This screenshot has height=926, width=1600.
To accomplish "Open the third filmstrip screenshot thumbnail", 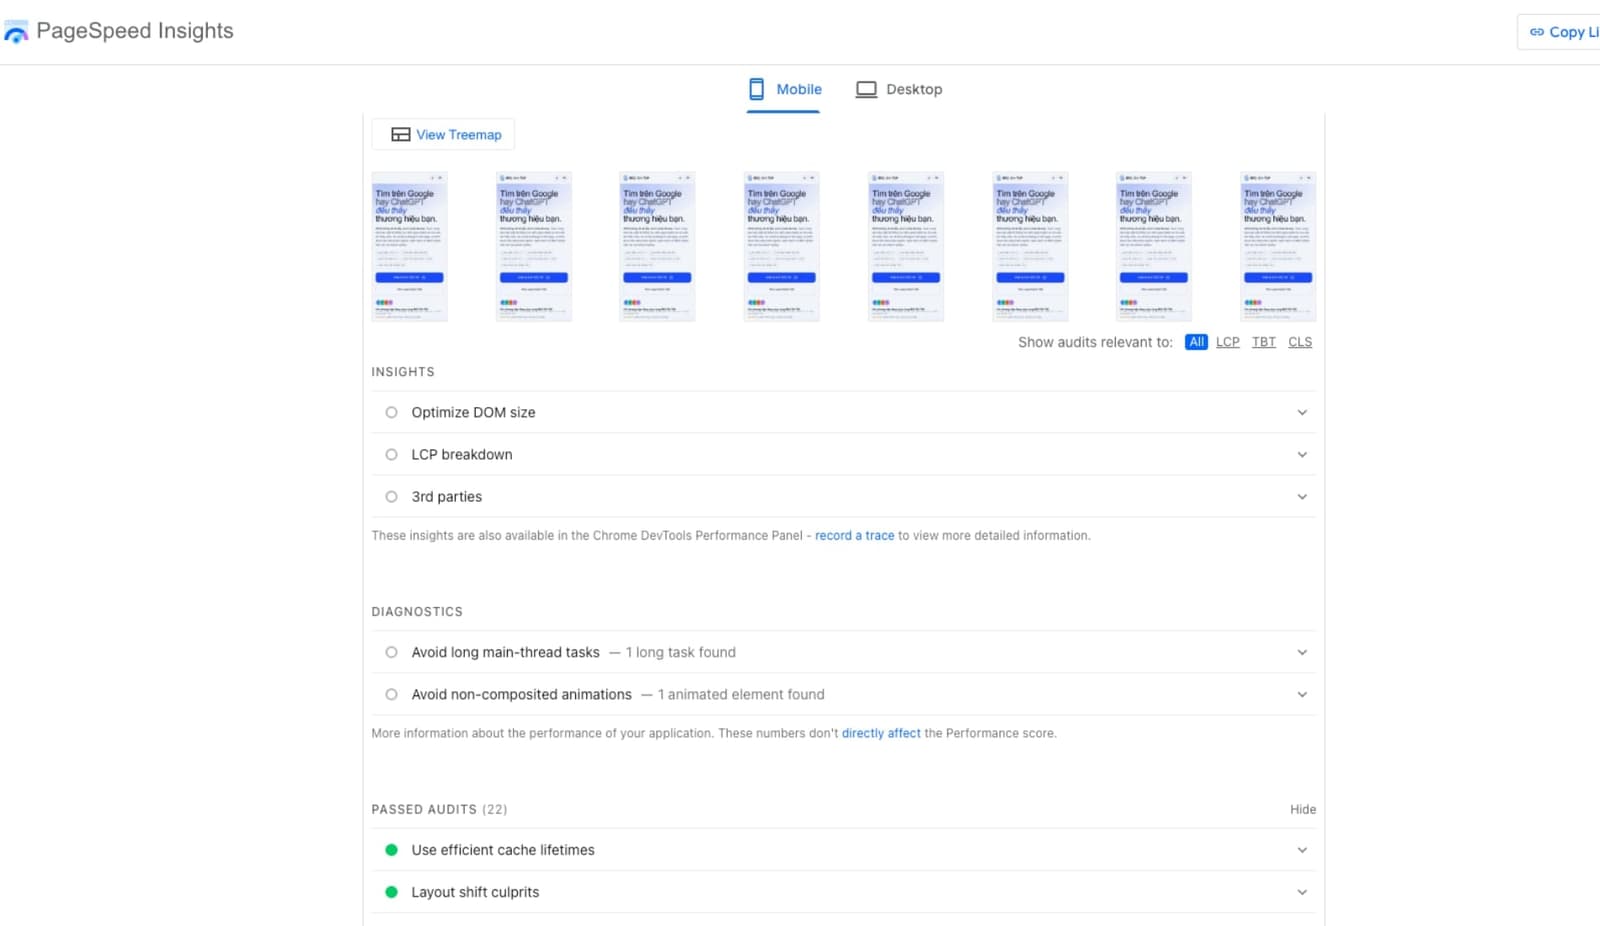I will pyautogui.click(x=657, y=246).
